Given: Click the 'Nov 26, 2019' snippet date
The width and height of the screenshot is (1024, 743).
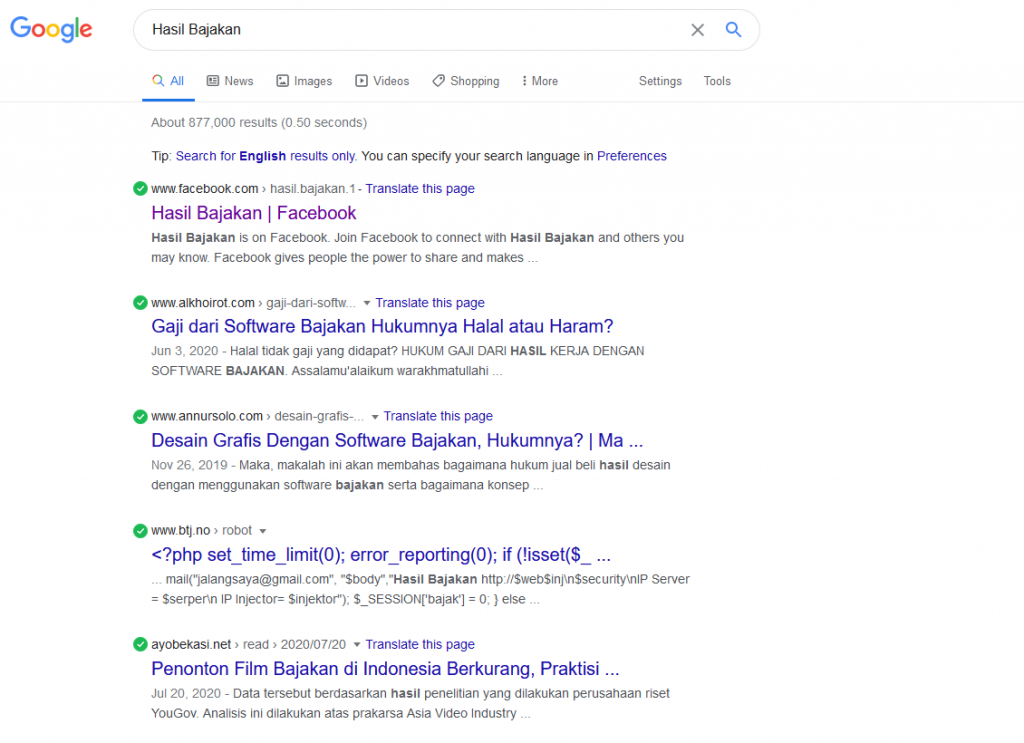Looking at the screenshot, I should pyautogui.click(x=189, y=466).
